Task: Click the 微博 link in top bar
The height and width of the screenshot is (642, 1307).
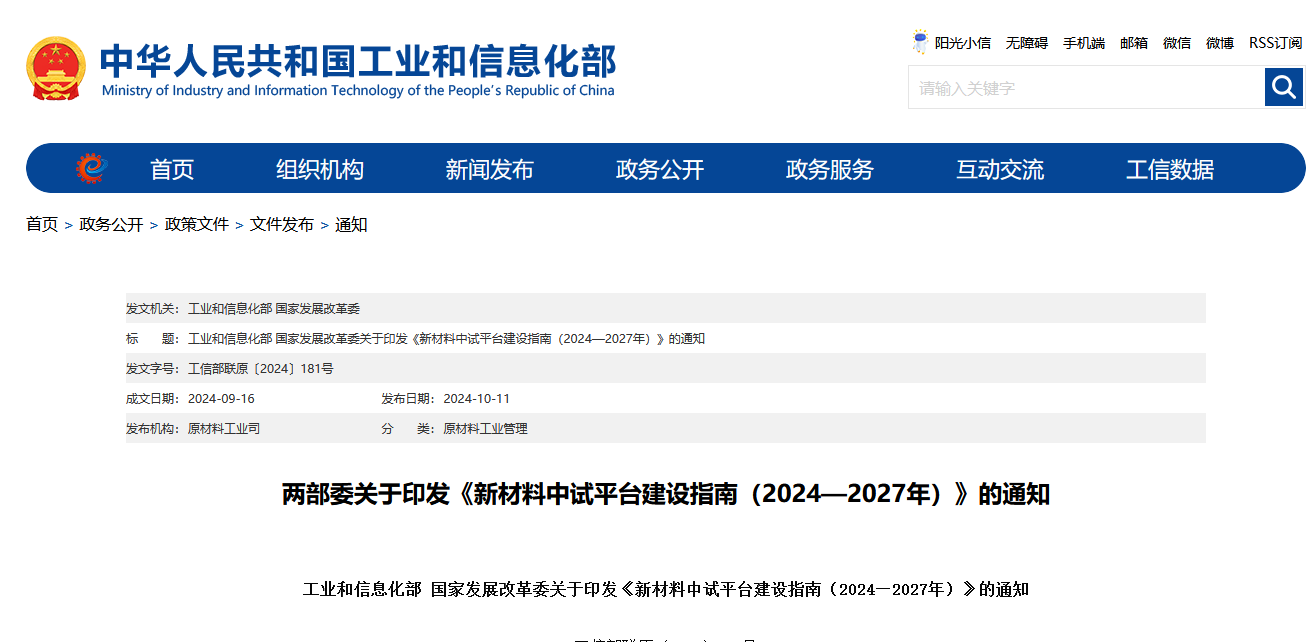Action: 1220,43
